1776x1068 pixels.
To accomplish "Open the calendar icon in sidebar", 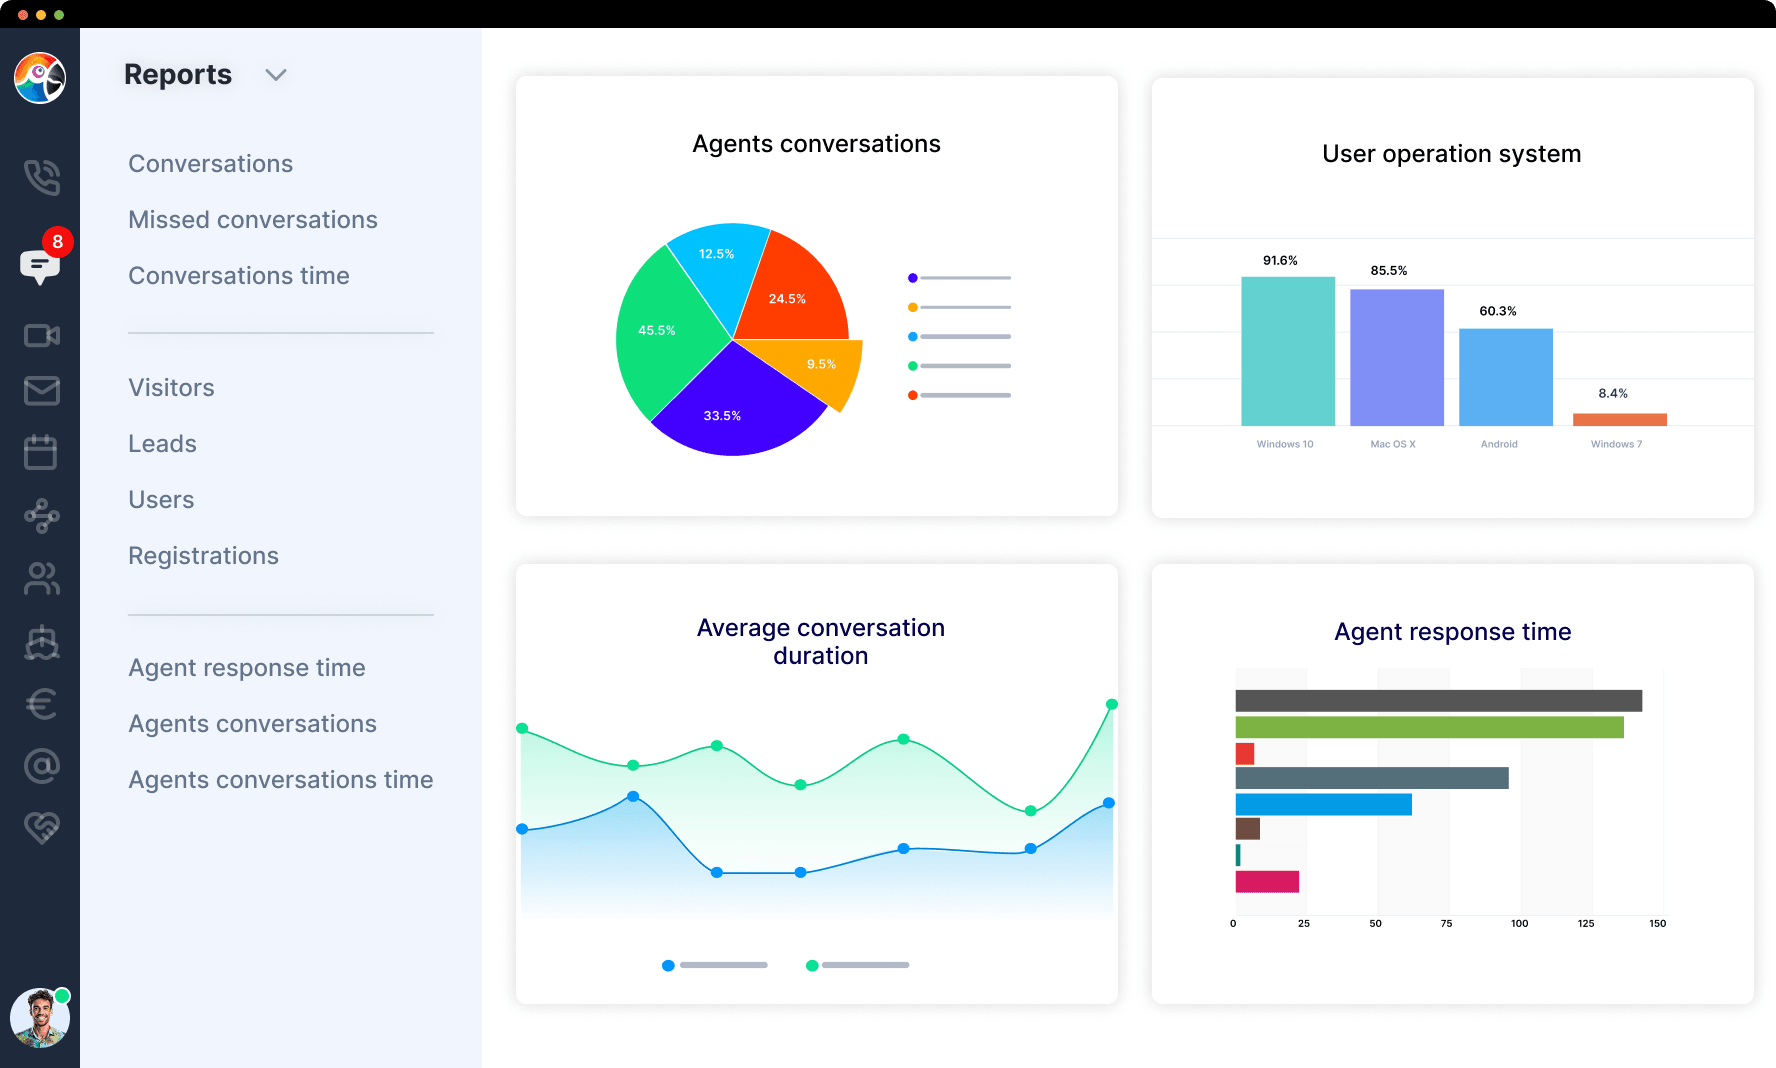I will click(41, 452).
